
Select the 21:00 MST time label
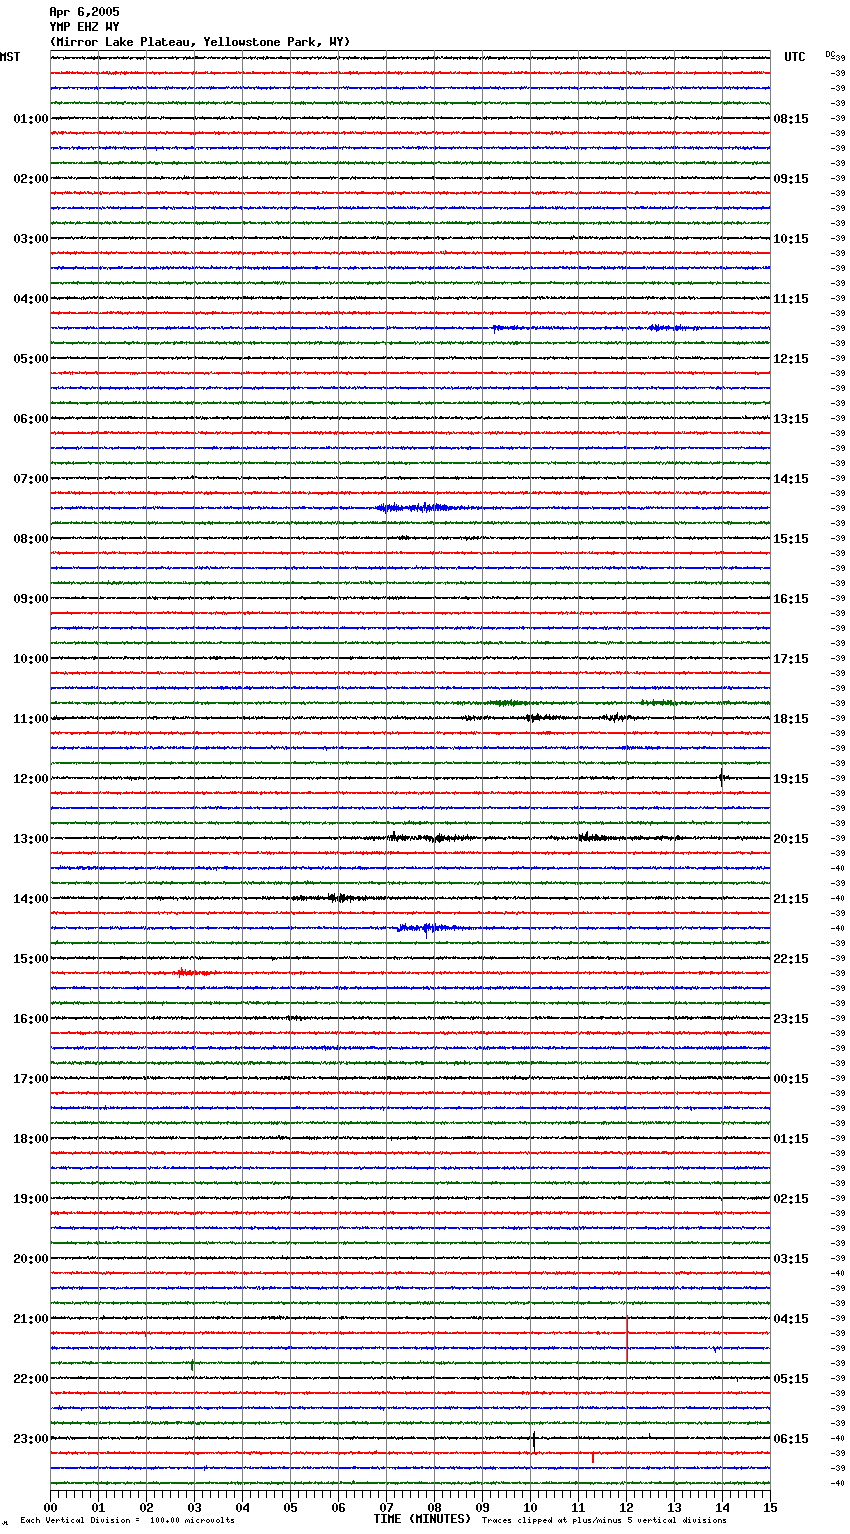tap(31, 1319)
